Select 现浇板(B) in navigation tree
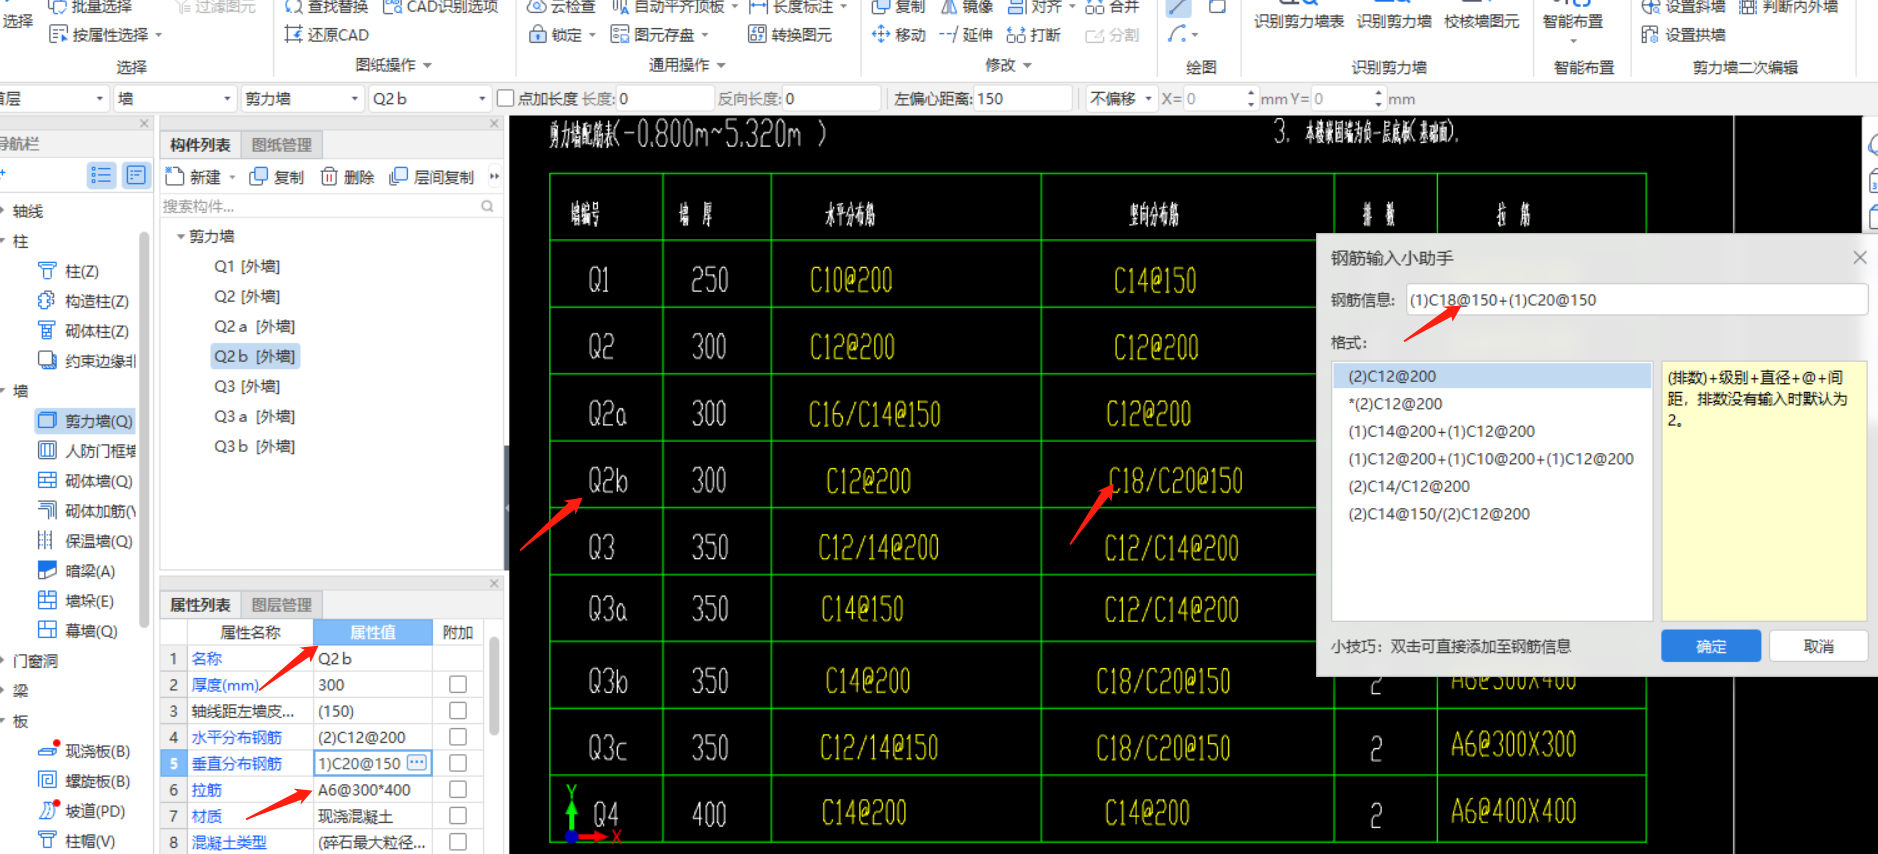The height and width of the screenshot is (854, 1878). point(84,751)
